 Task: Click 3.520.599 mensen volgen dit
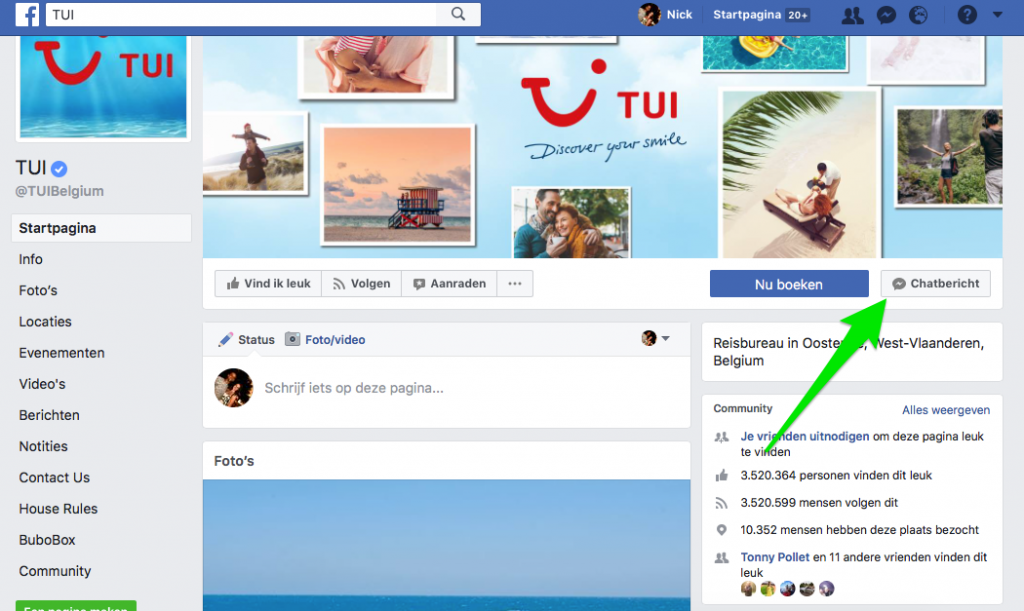point(819,503)
